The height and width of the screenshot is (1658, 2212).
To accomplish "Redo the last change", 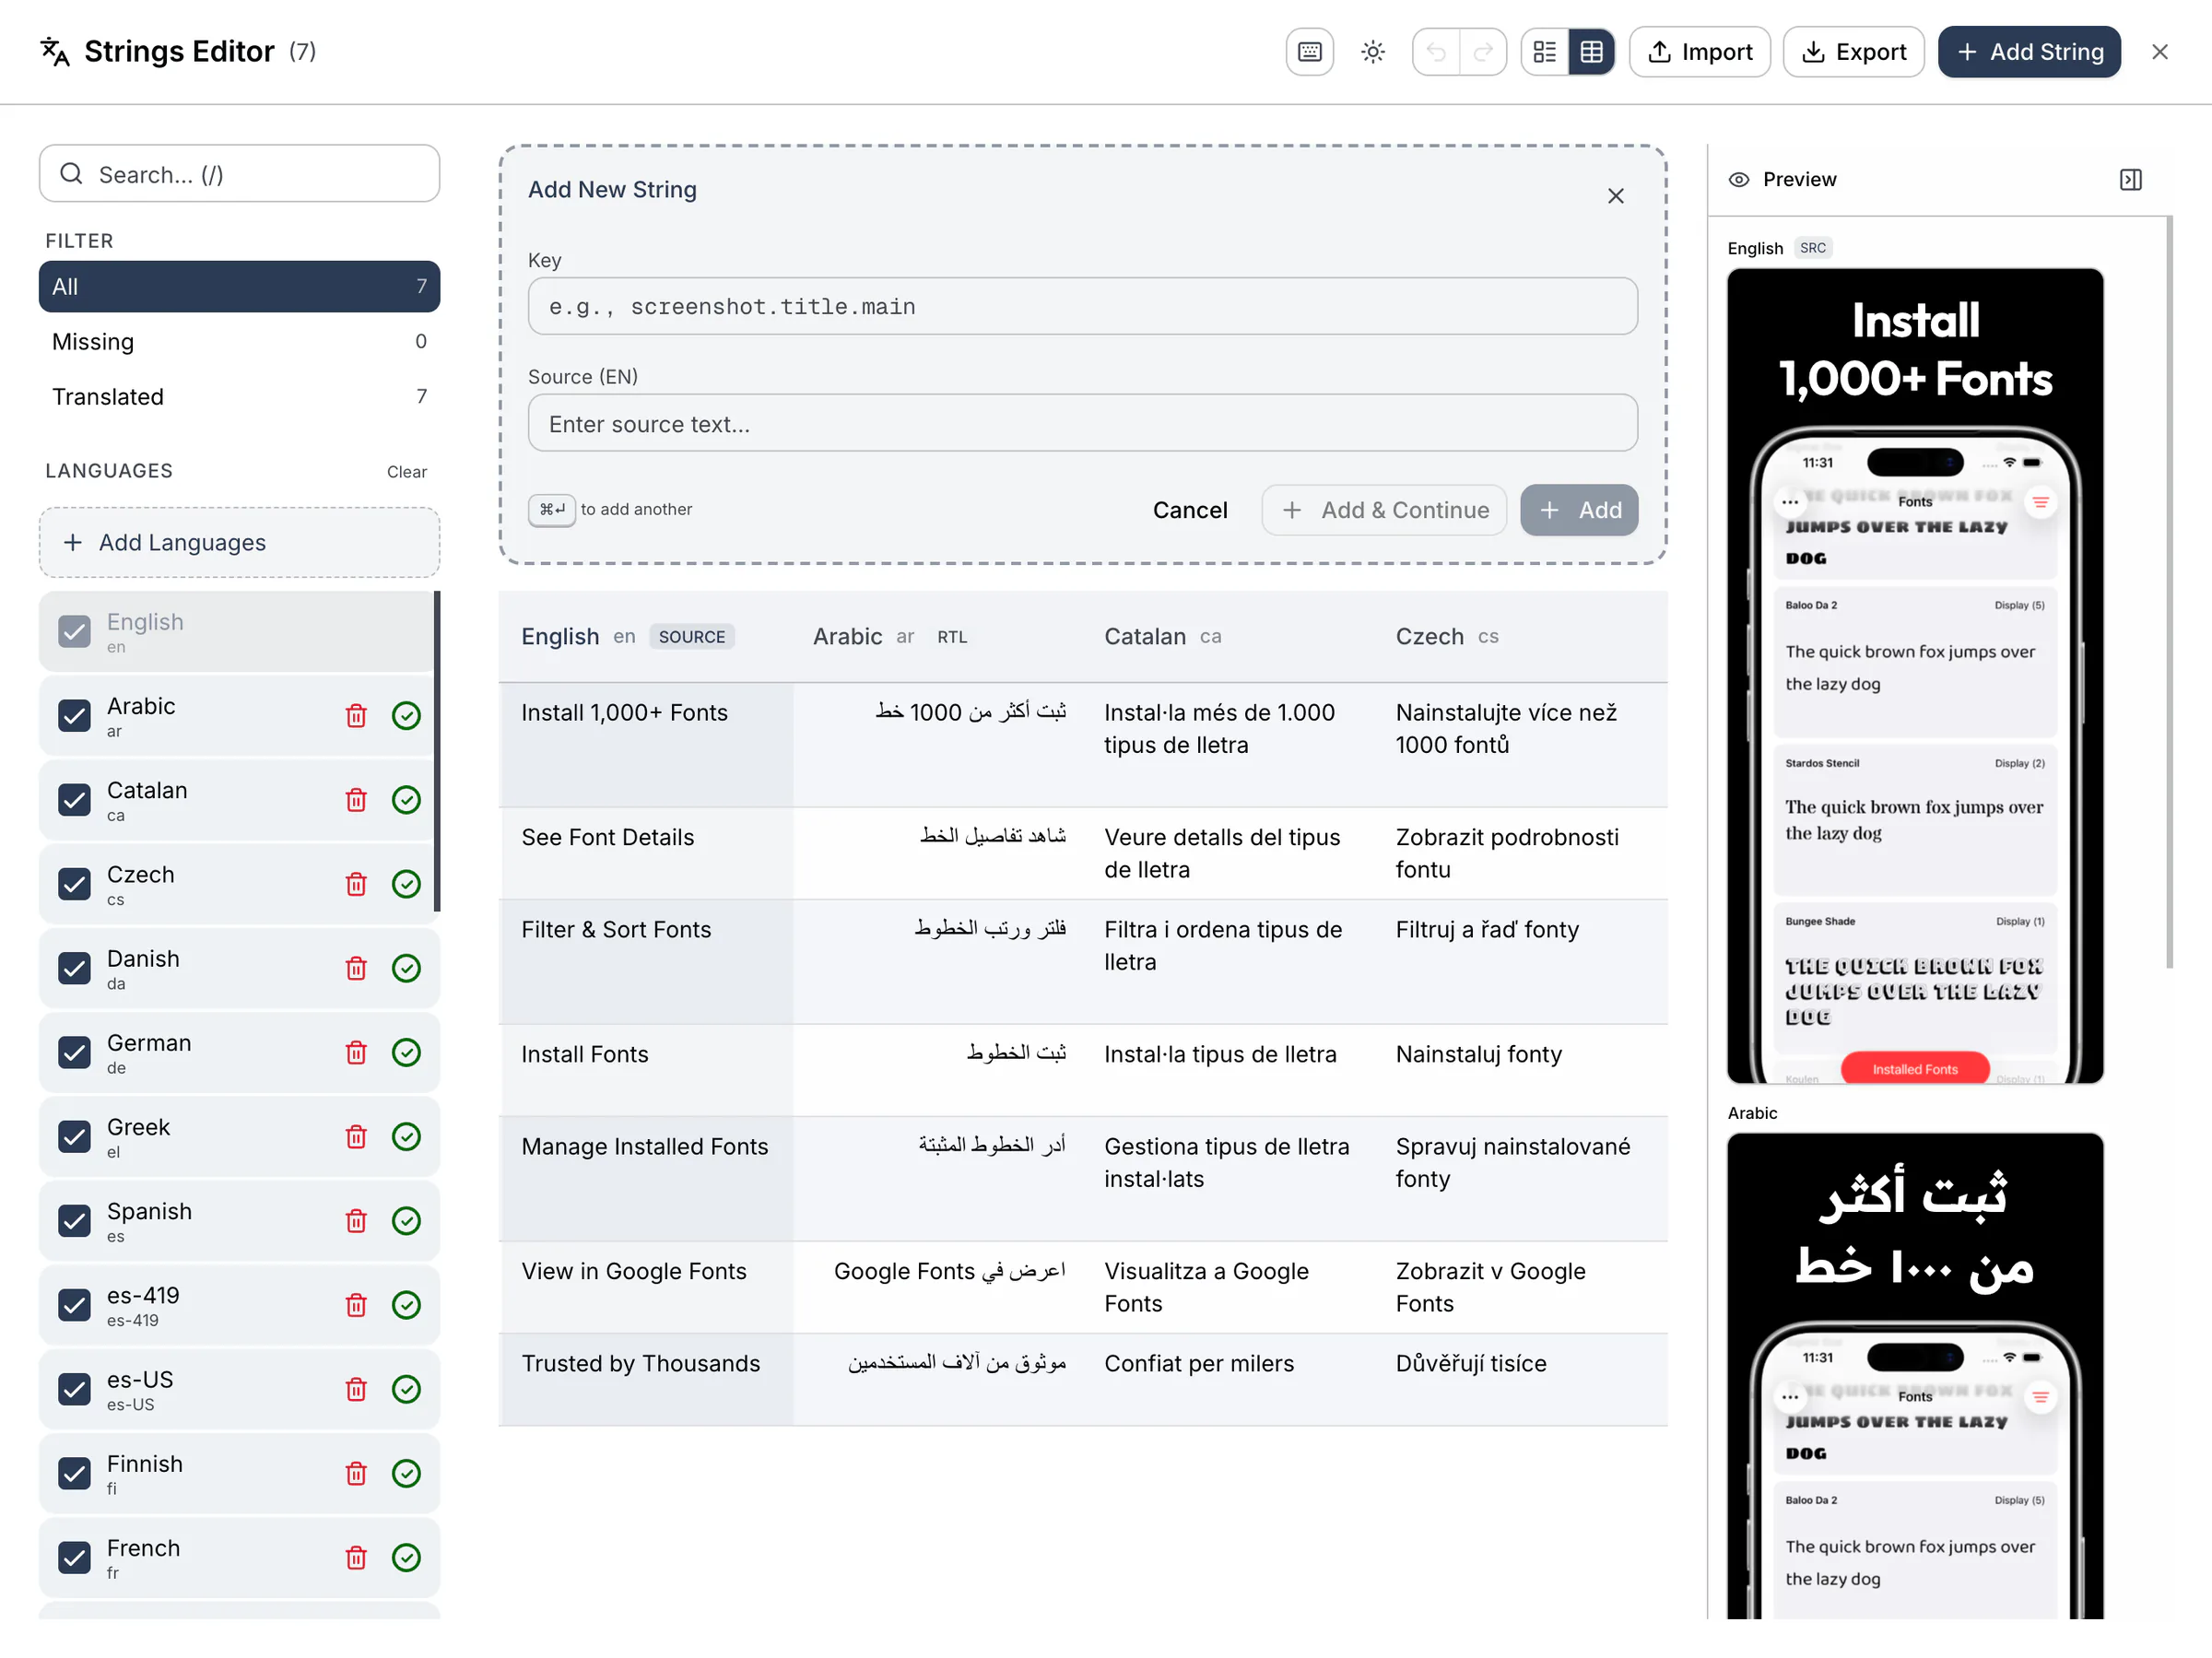I will [x=1484, y=51].
